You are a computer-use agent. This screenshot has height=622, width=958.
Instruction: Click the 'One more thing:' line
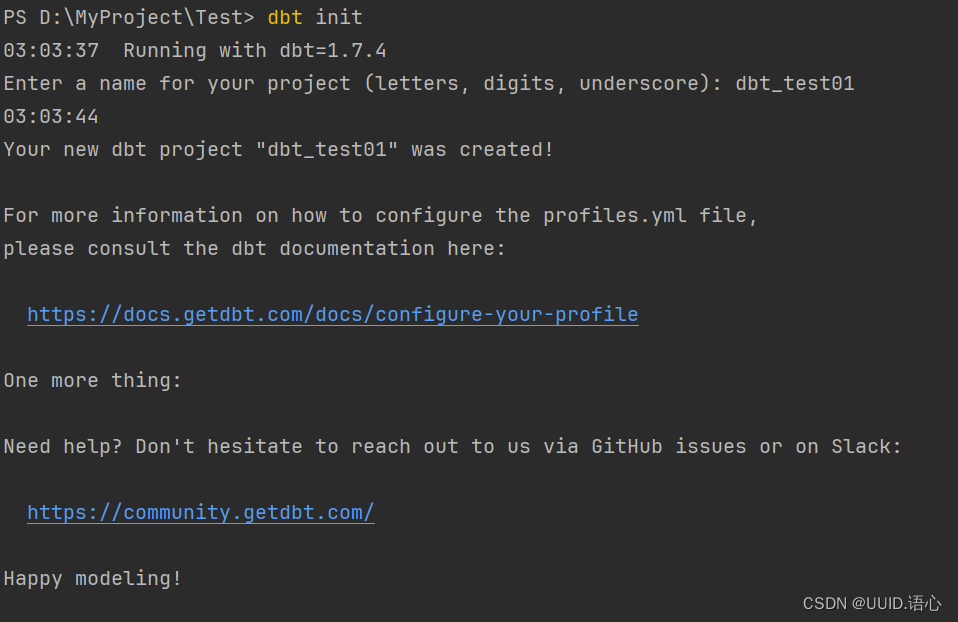coord(92,381)
